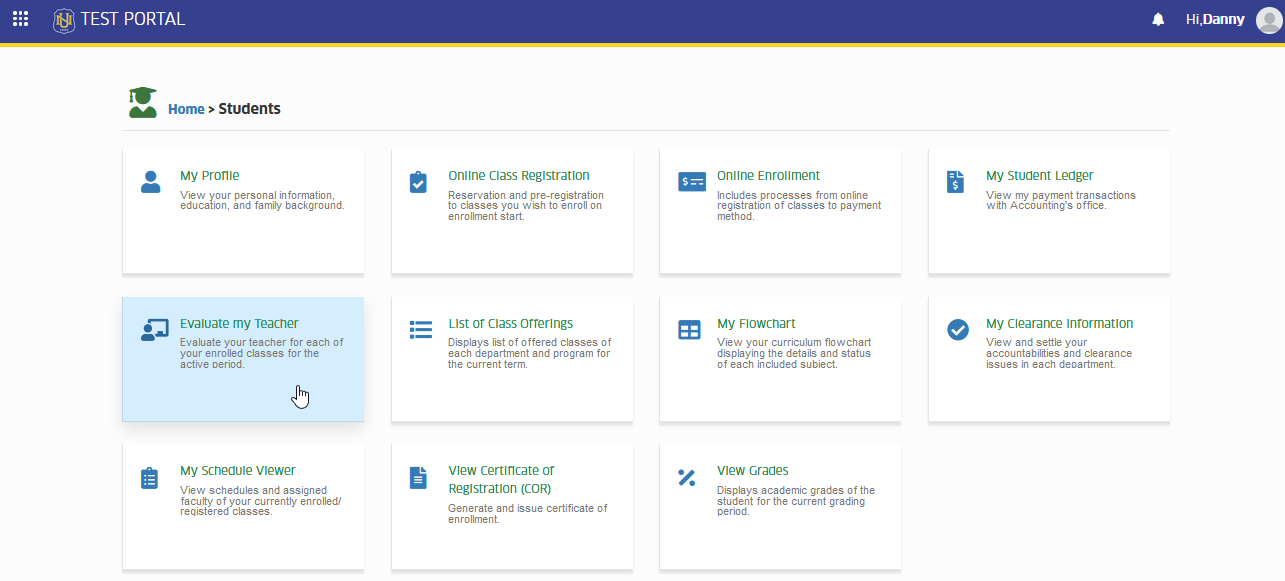Image resolution: width=1285 pixels, height=581 pixels.
Task: Click the View Grades percent icon
Action: click(x=687, y=478)
